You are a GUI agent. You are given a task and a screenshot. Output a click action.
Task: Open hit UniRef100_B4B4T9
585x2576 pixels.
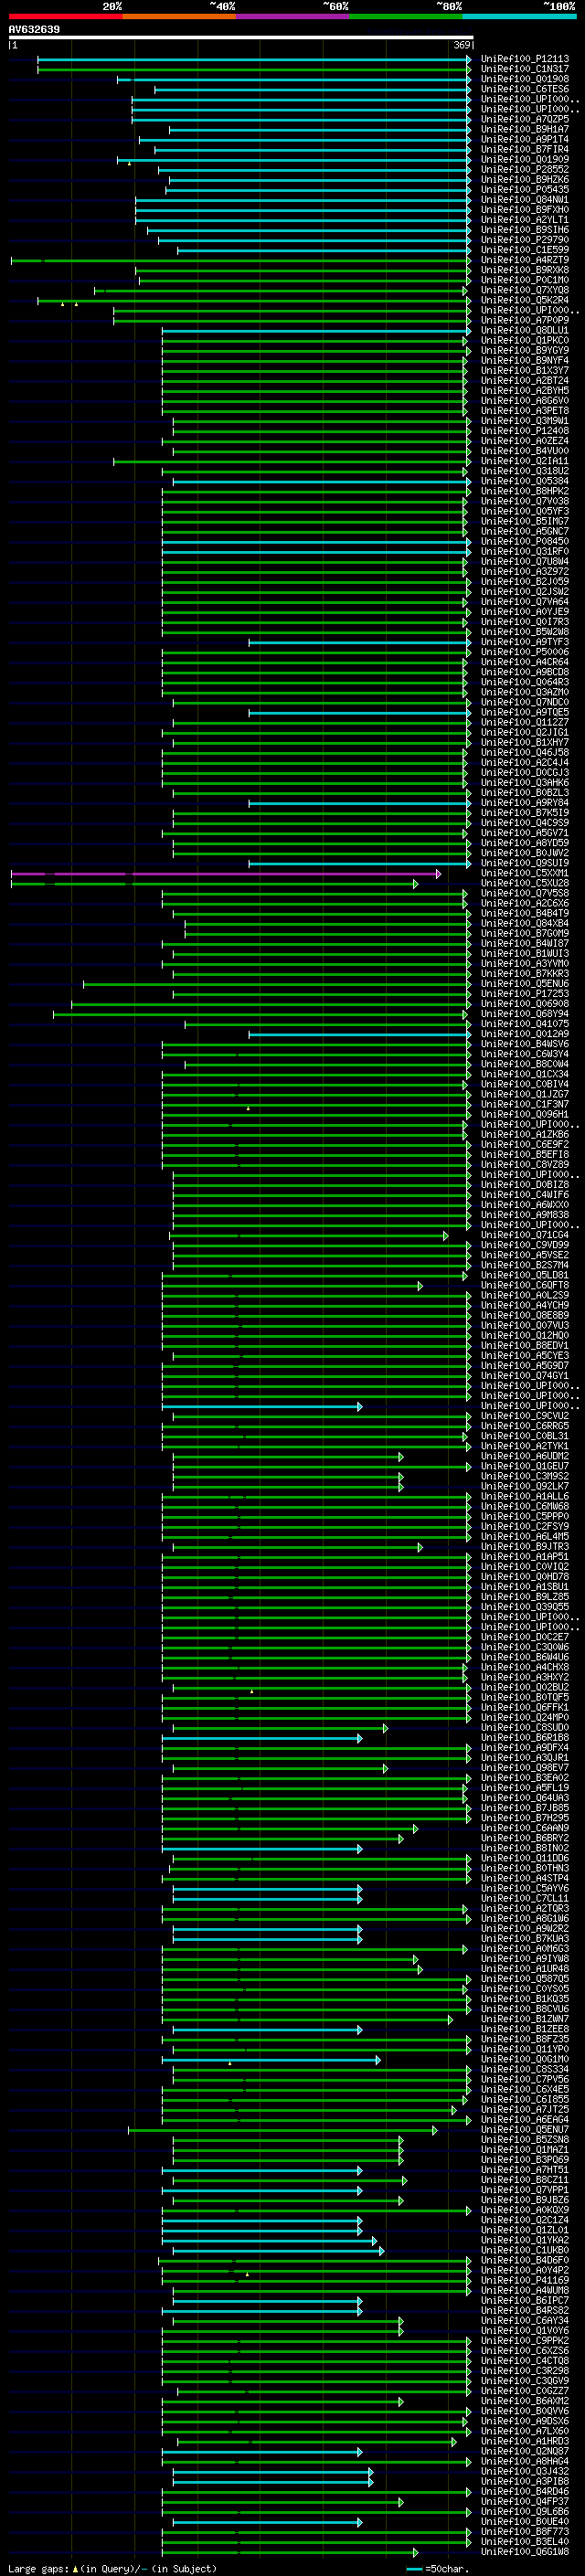pos(525,913)
